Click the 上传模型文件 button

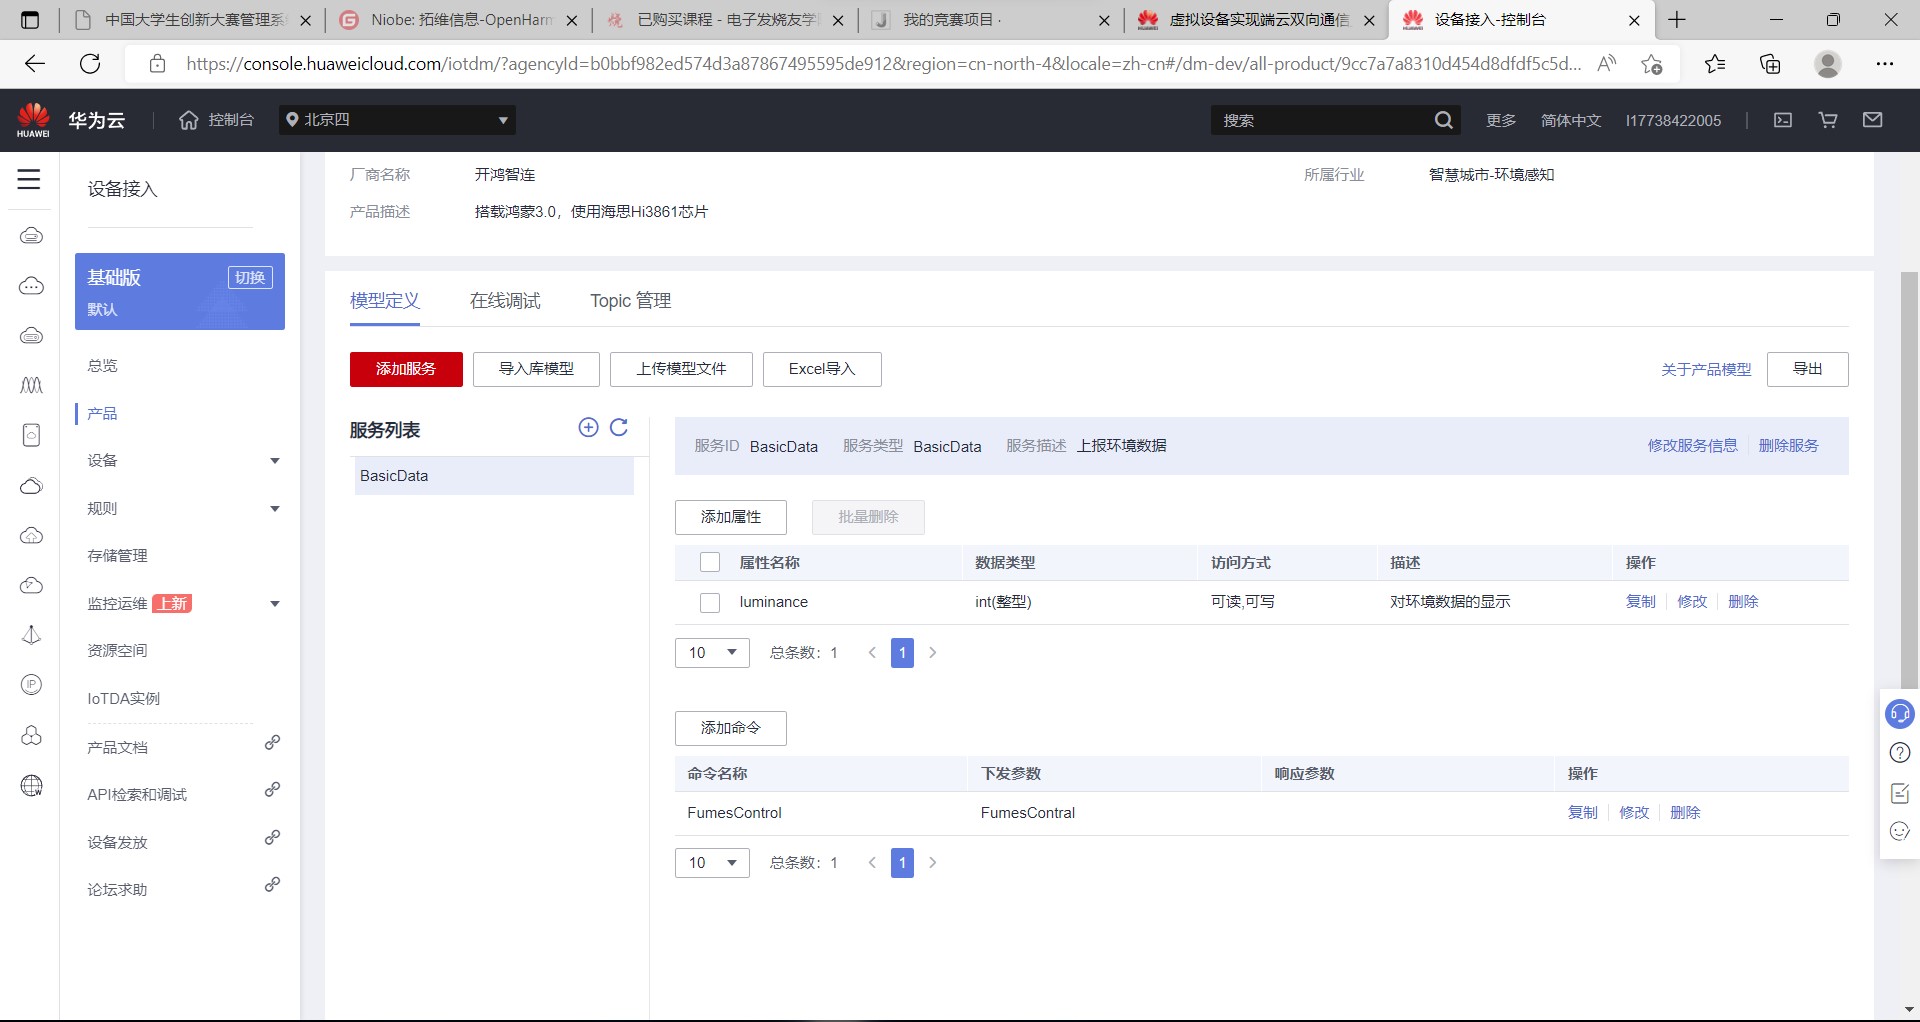coord(681,369)
